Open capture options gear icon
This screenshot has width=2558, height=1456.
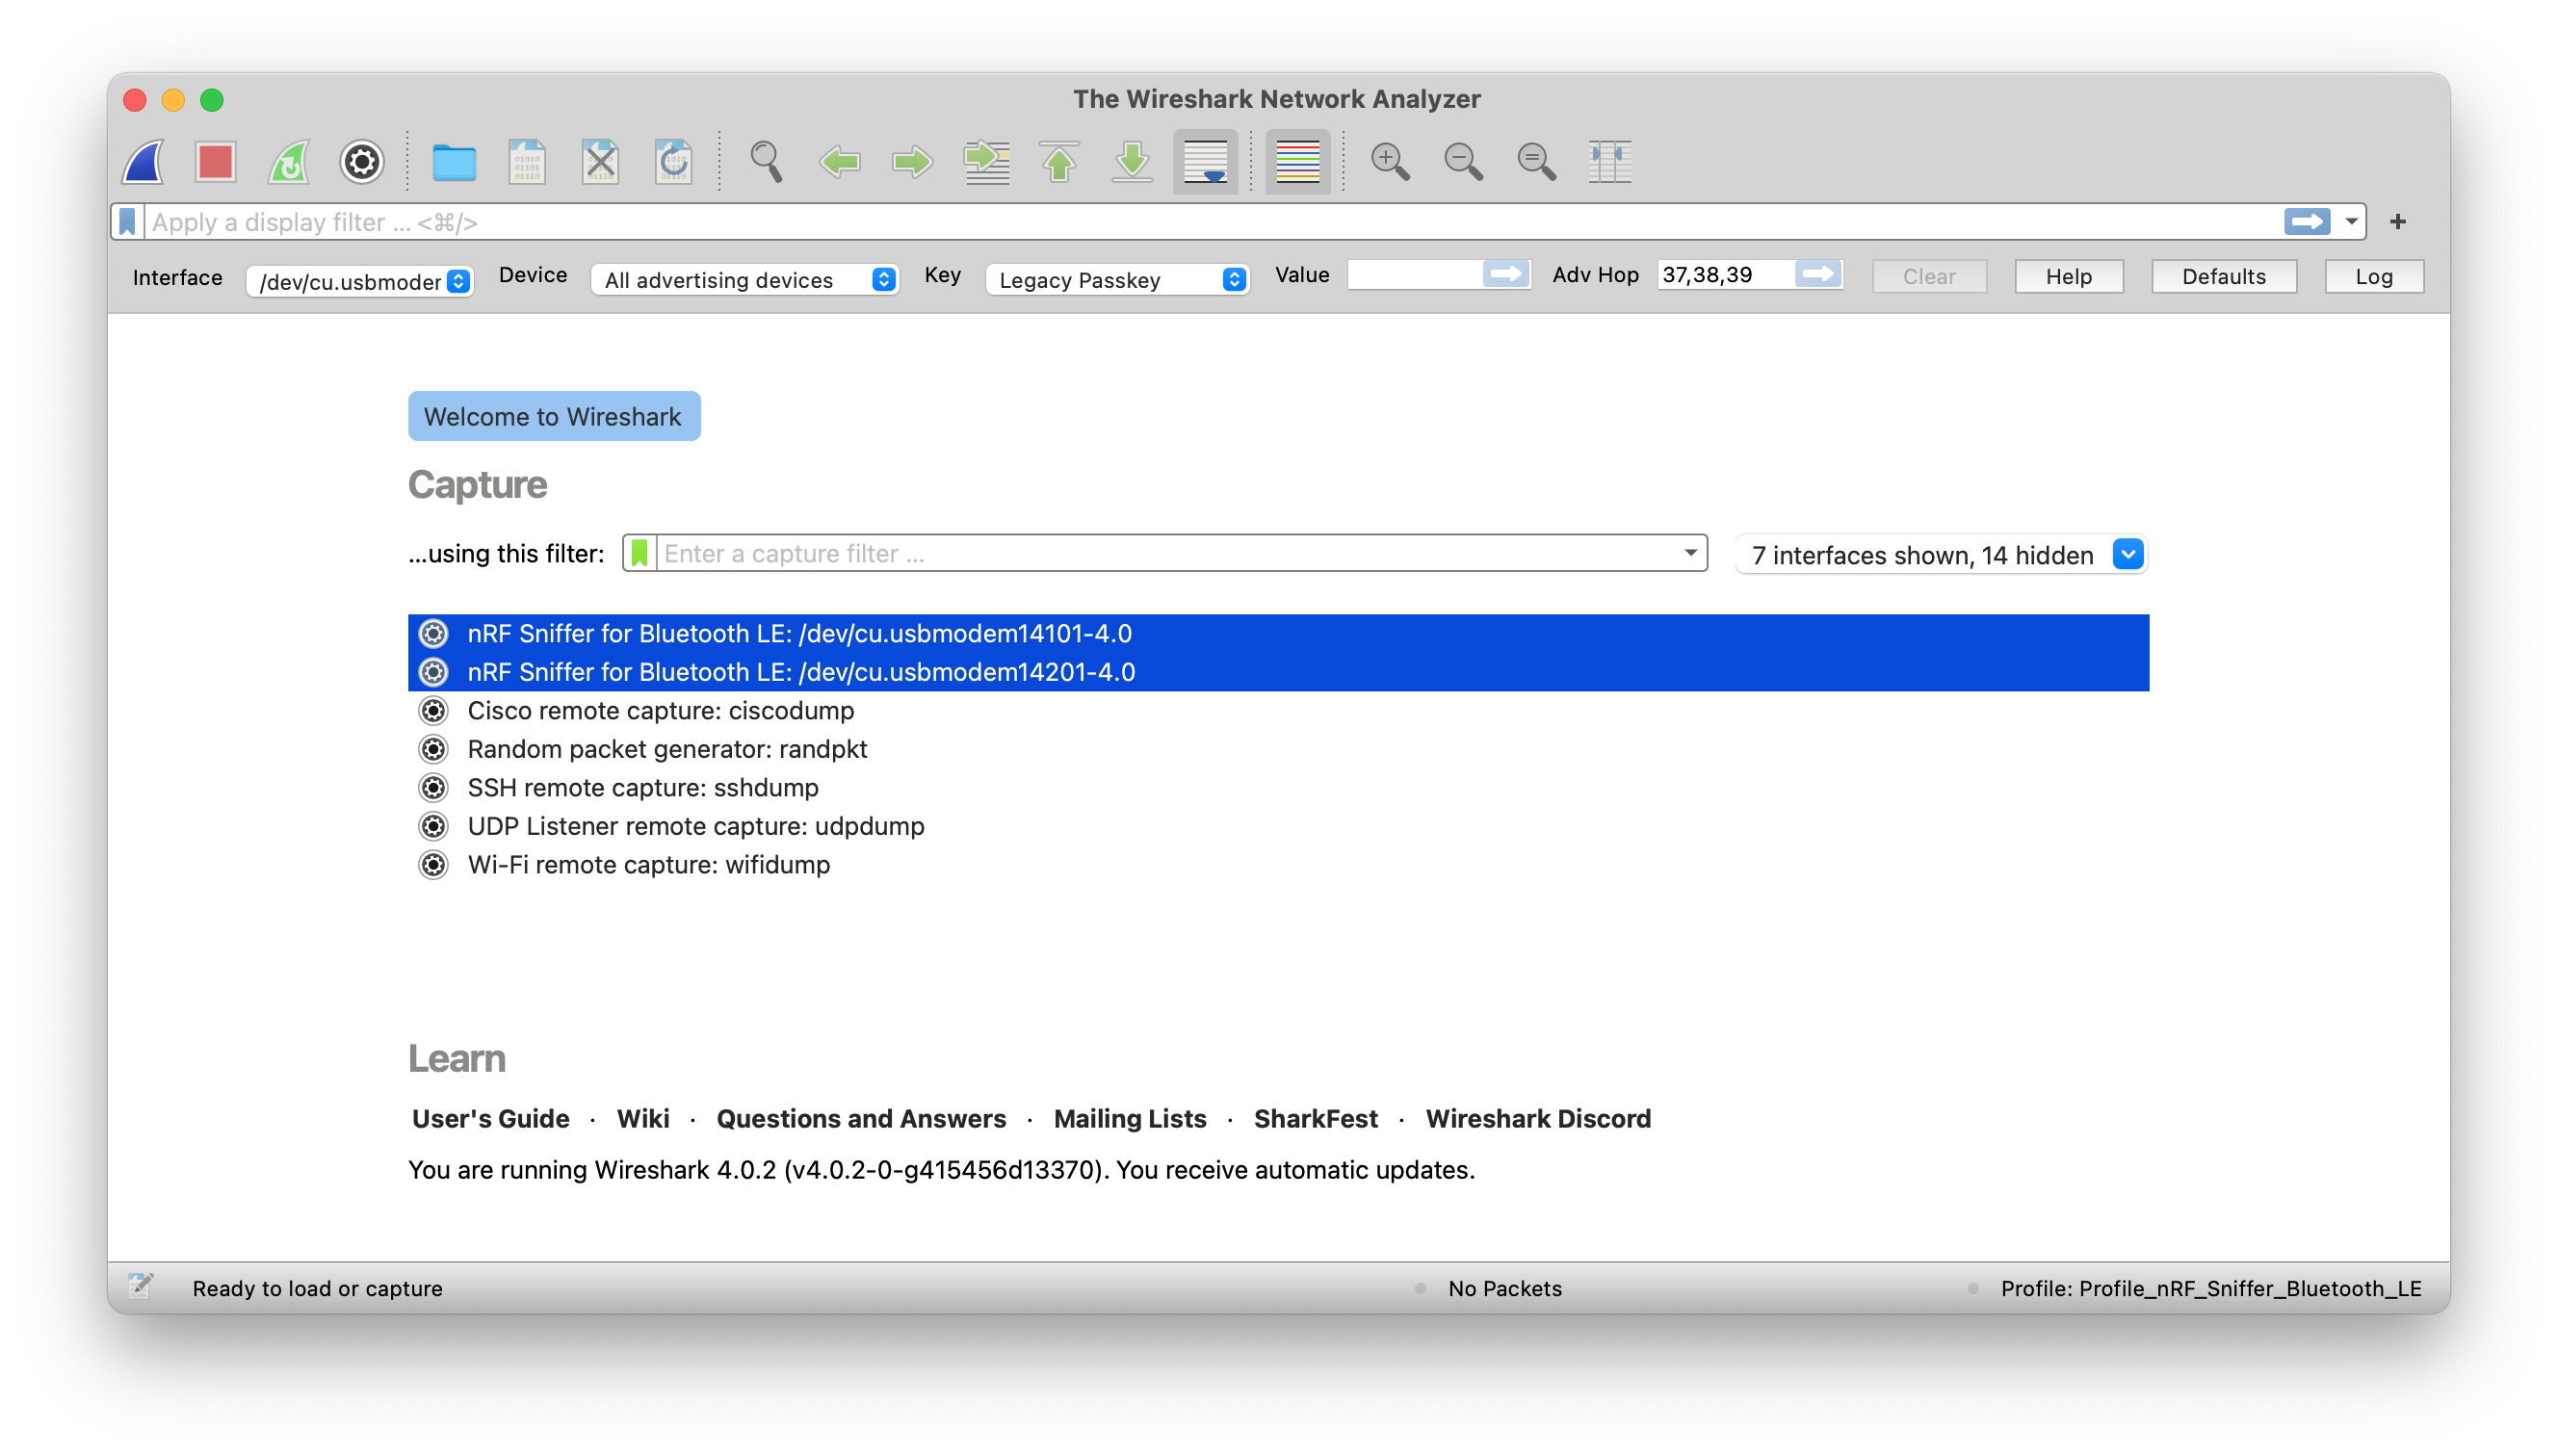[362, 161]
